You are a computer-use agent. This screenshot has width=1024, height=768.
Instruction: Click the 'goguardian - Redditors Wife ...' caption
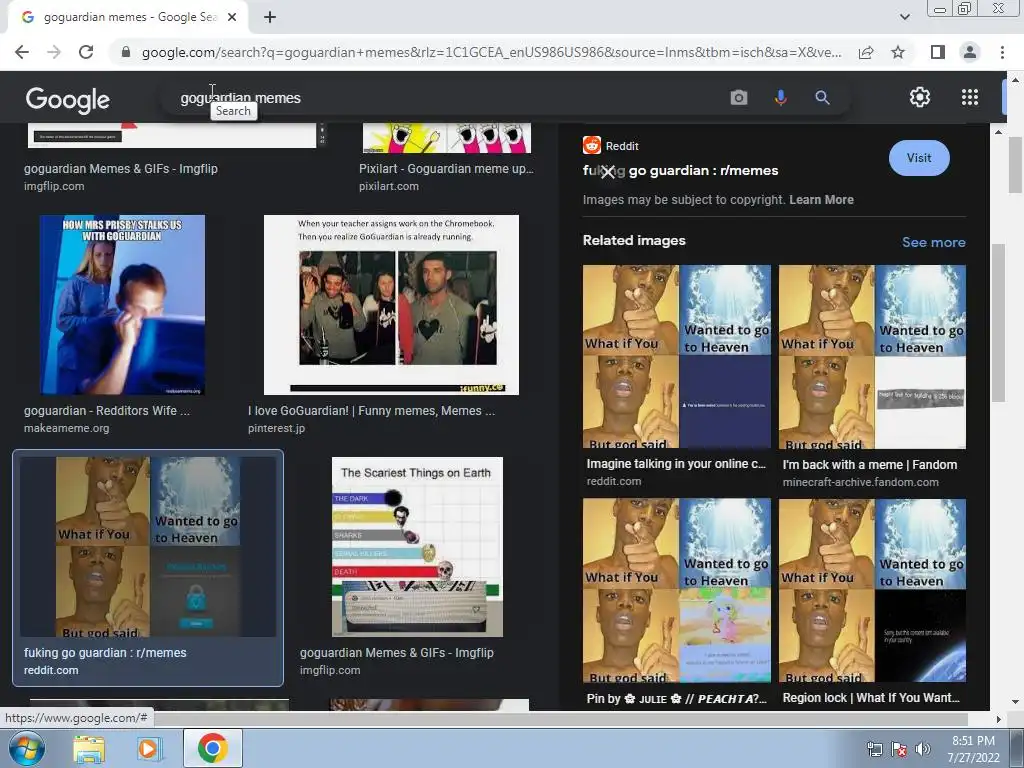point(107,411)
